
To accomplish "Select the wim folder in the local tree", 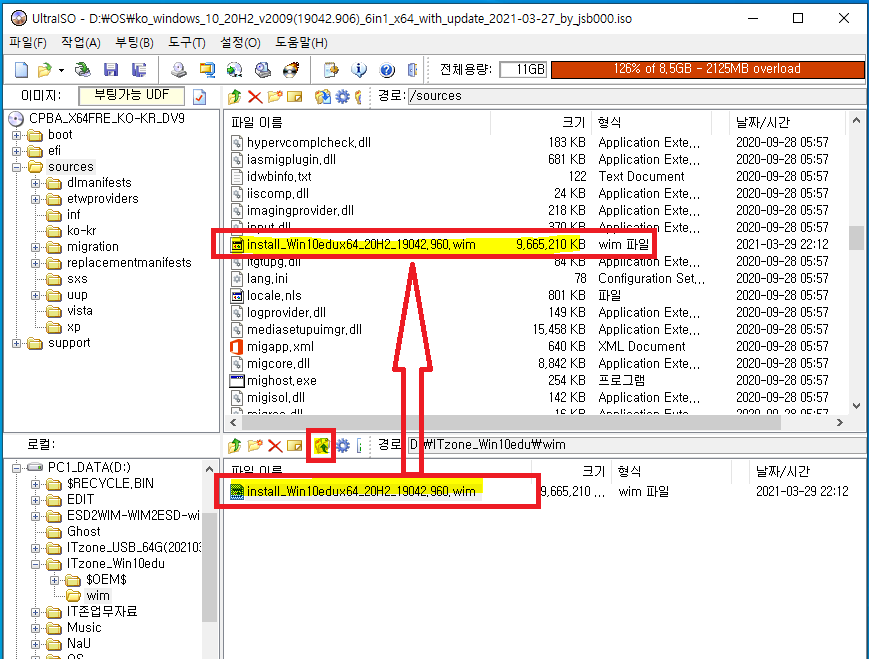I will pos(98,596).
